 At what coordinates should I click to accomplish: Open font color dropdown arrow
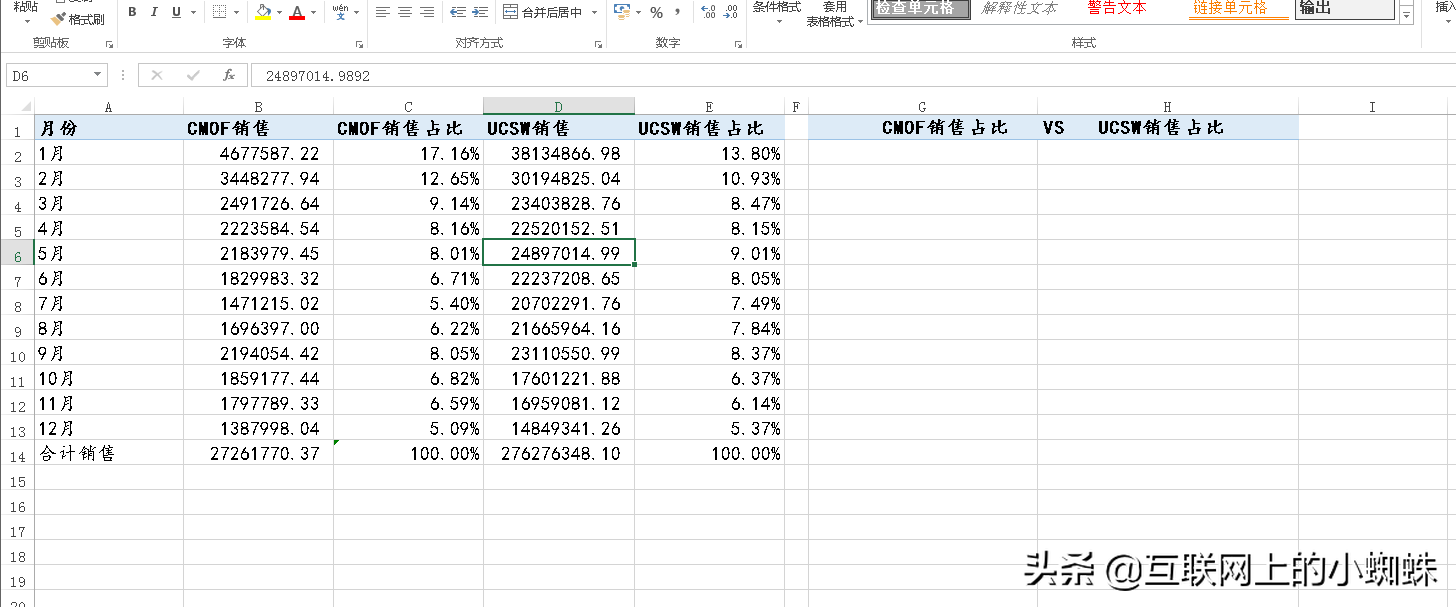point(313,12)
